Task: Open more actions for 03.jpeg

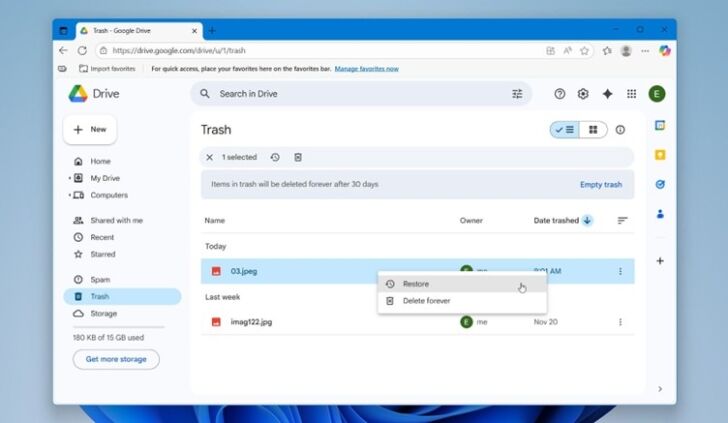Action: pos(620,271)
